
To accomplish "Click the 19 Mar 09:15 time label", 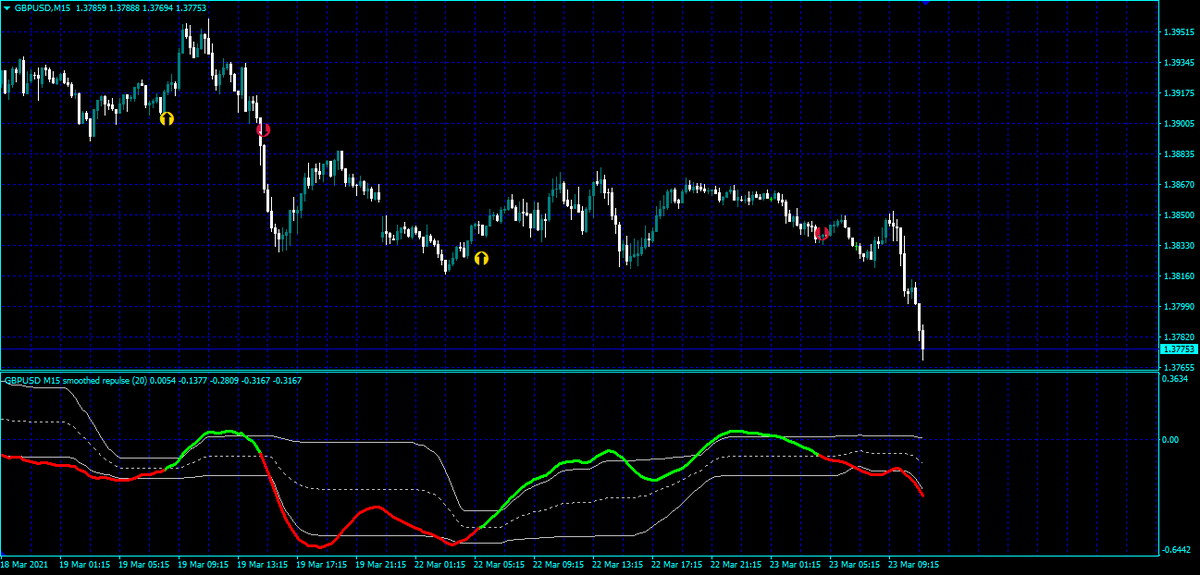I will 204,565.
